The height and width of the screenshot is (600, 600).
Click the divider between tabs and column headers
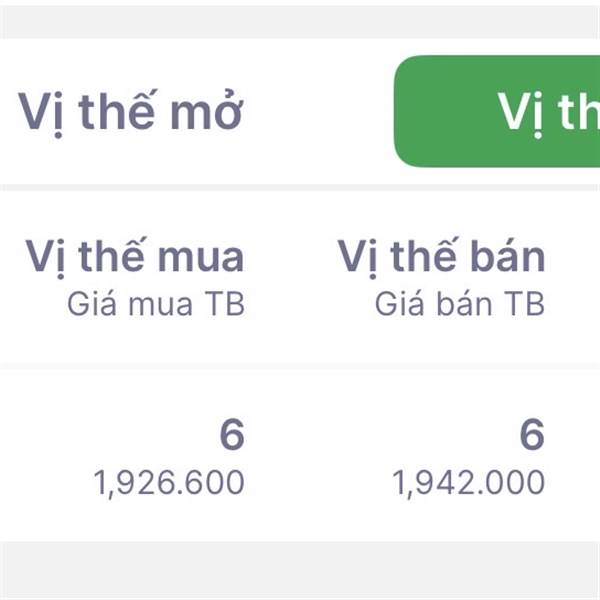pos(300,186)
